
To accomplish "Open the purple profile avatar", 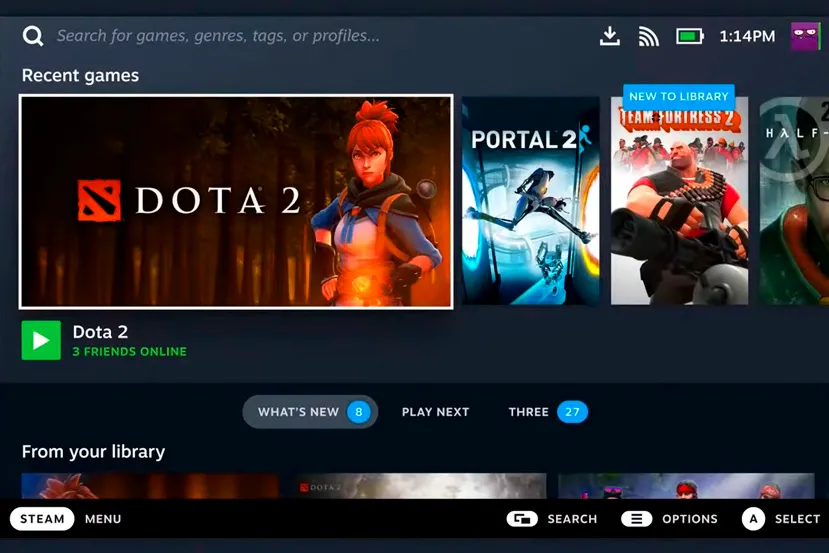I will click(x=805, y=36).
